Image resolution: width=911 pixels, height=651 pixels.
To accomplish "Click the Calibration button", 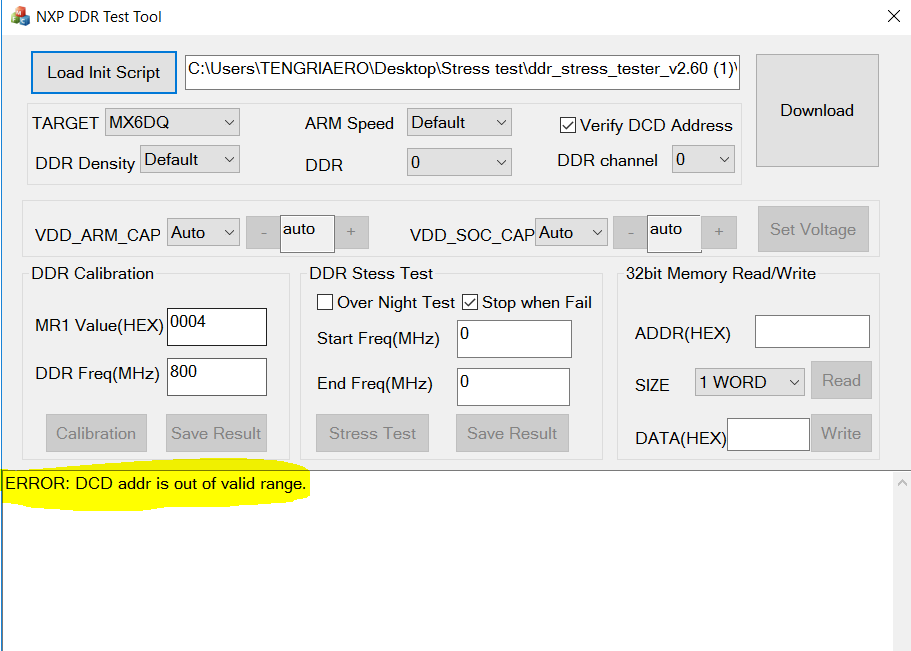I will pos(96,433).
